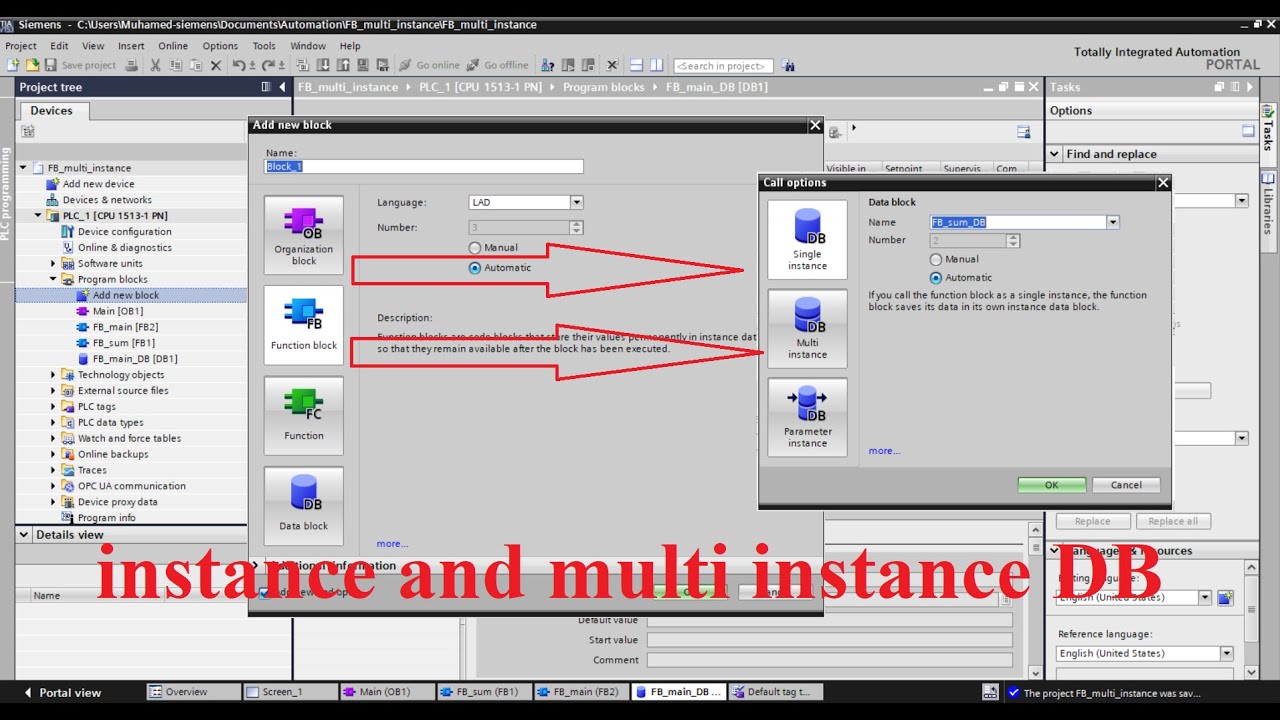Select Manual number in Call options

tap(936, 259)
